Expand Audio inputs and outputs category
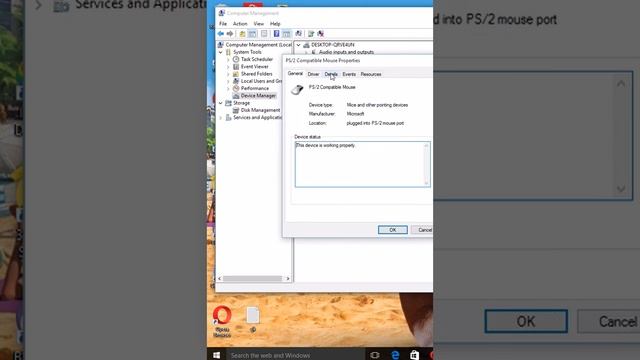 pyautogui.click(x=306, y=52)
